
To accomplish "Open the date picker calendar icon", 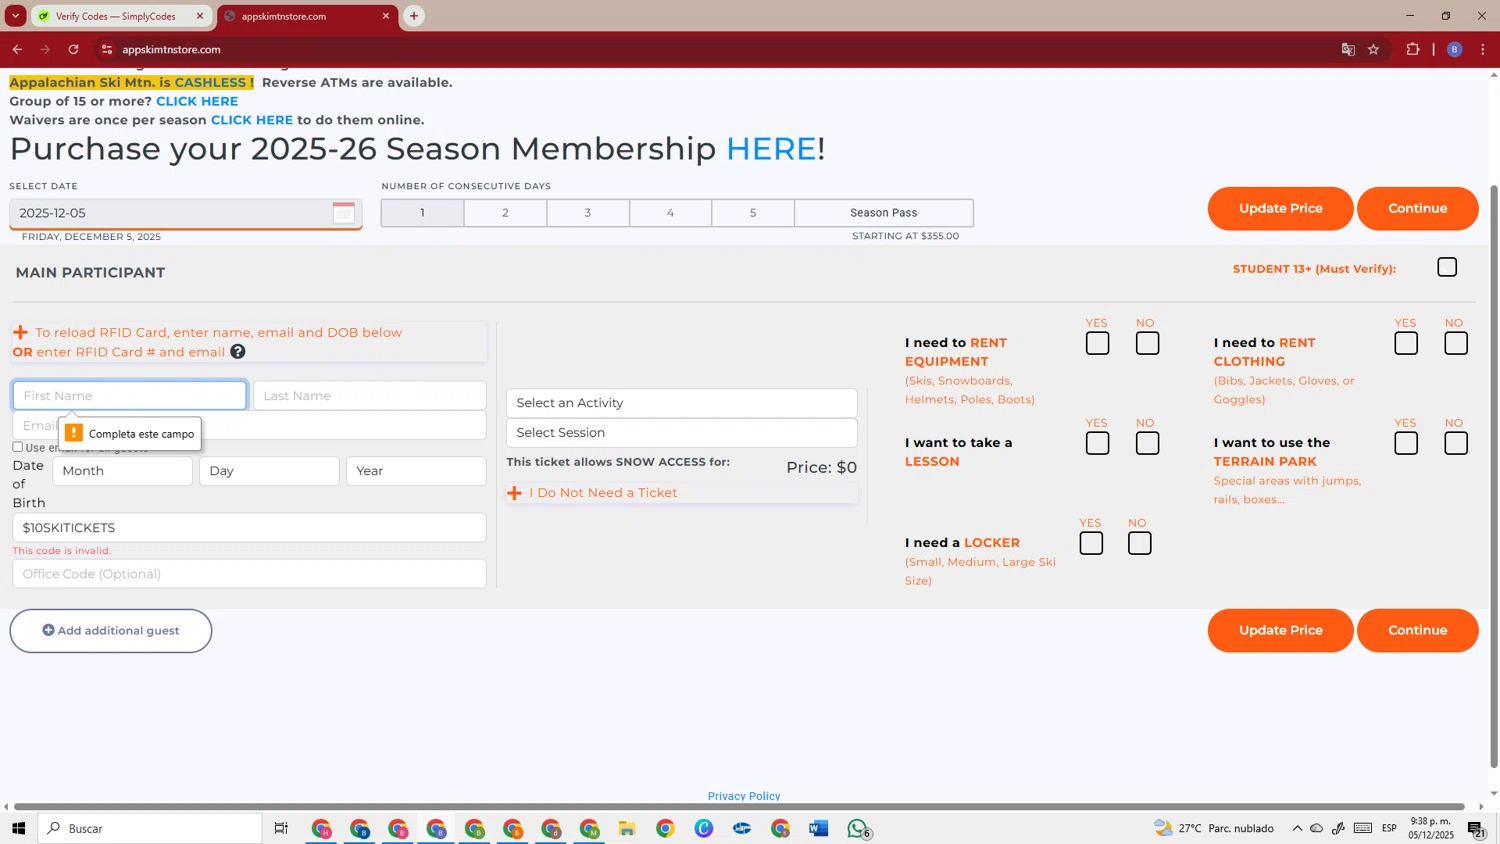I will (343, 213).
